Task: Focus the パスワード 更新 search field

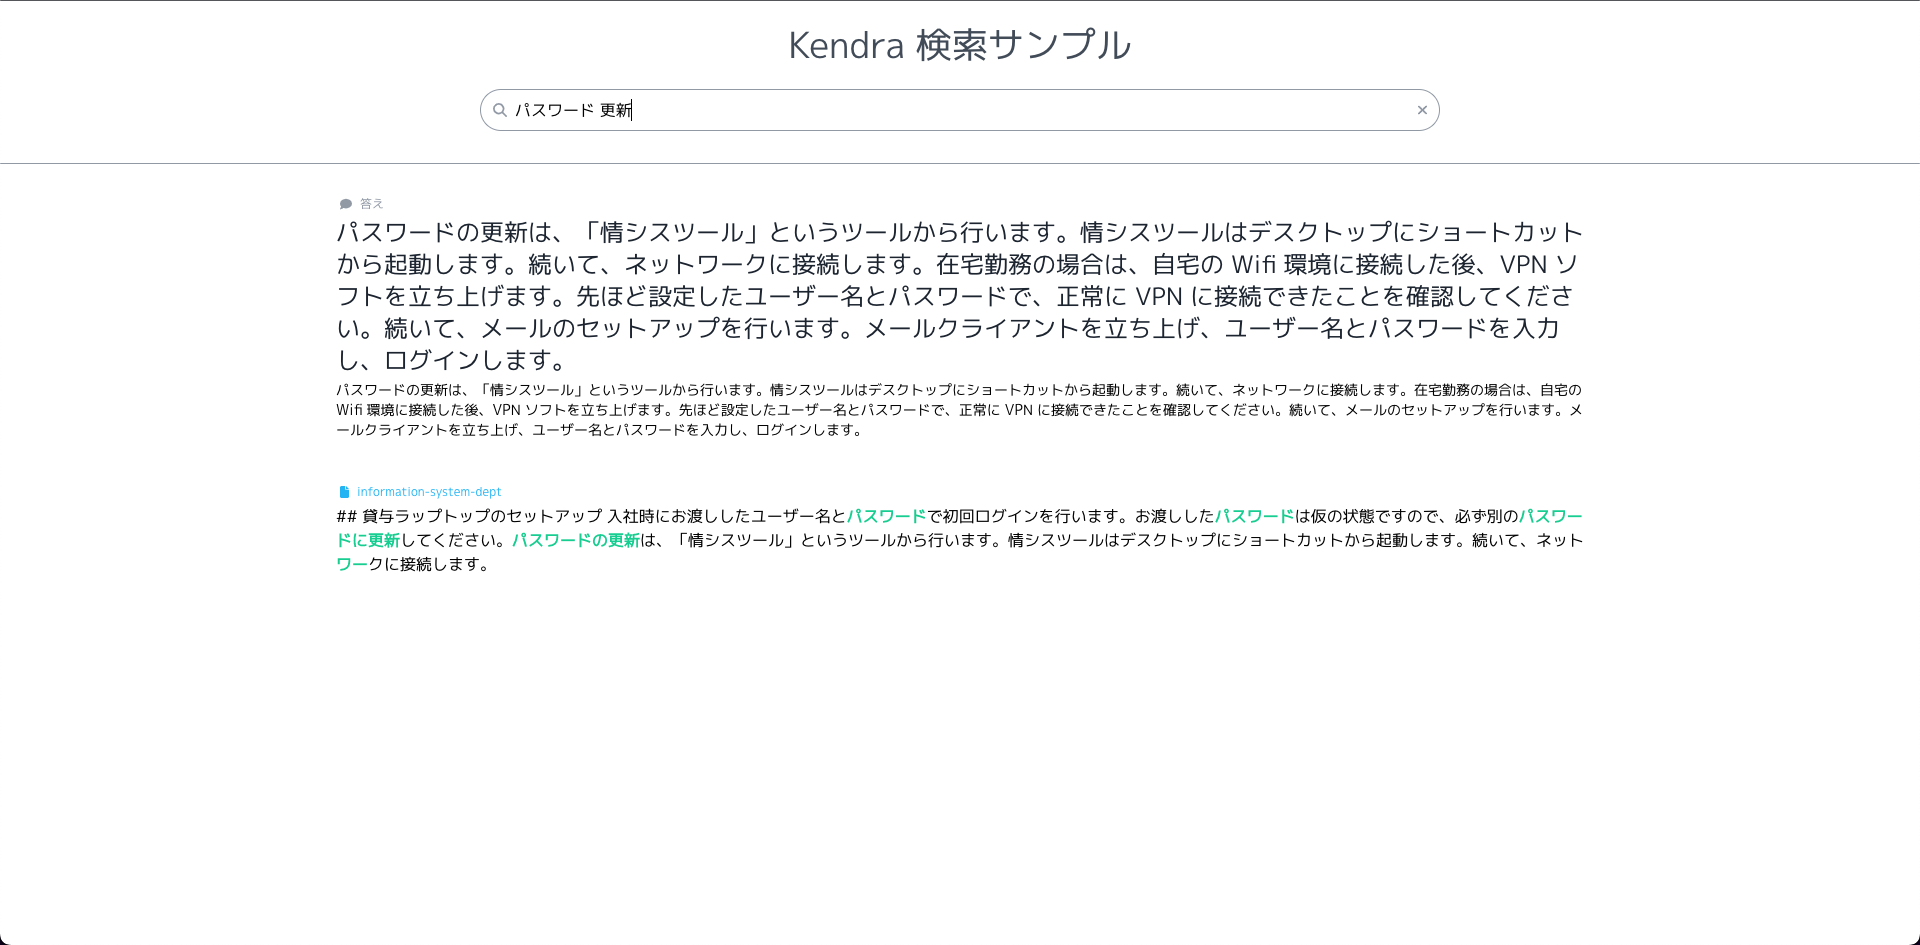Action: [x=960, y=110]
